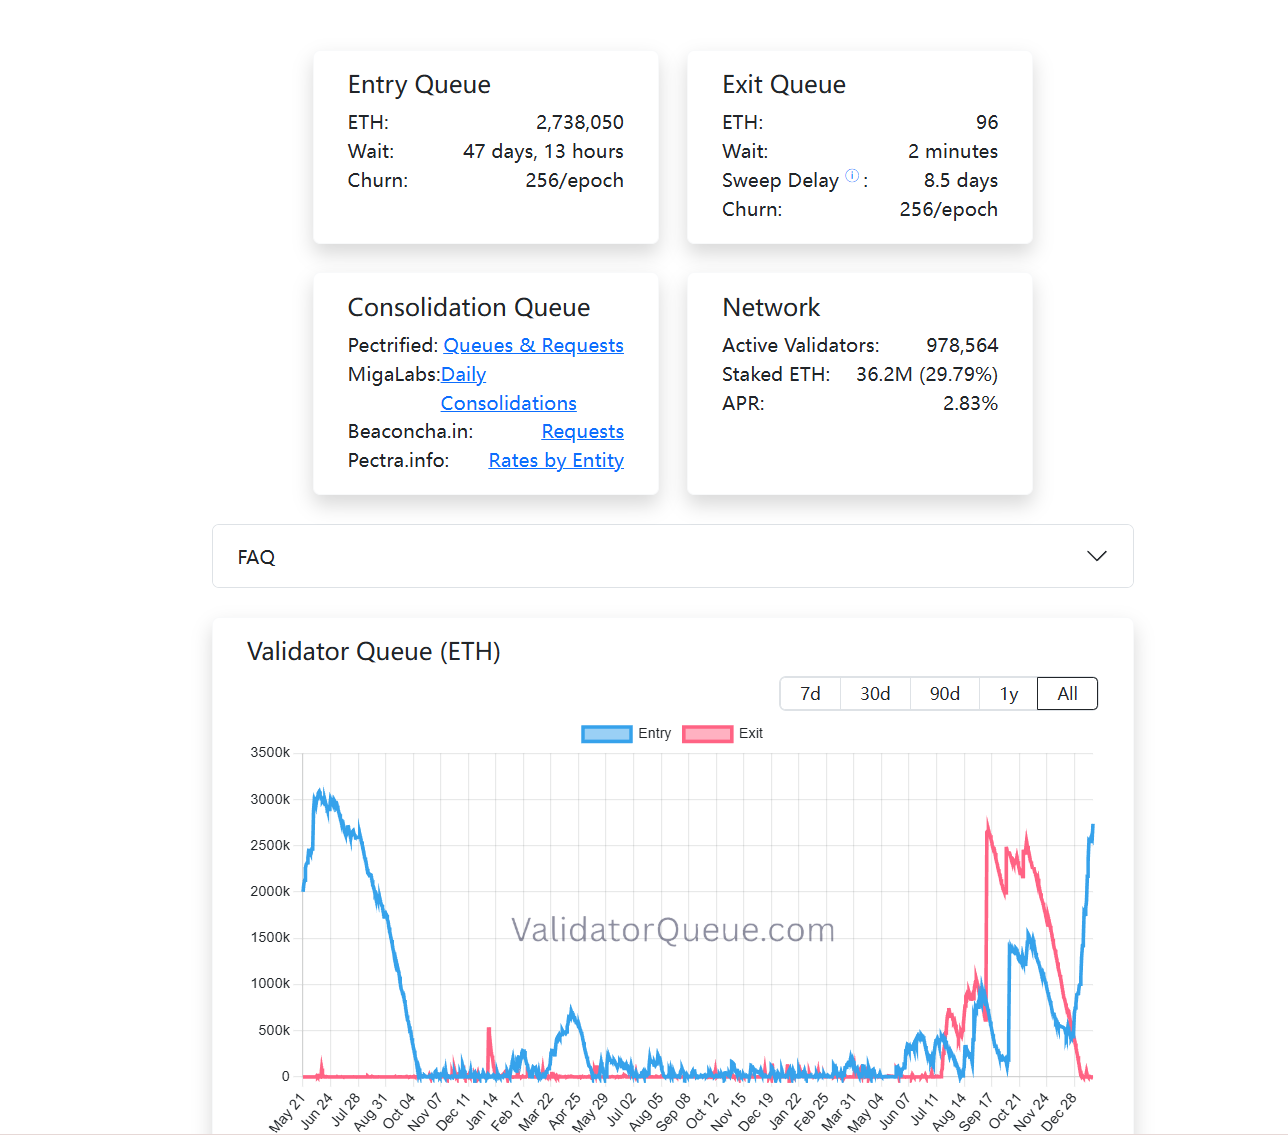Image resolution: width=1288 pixels, height=1135 pixels.
Task: Click the ValidatorQueue.com watermark on the chart
Action: click(x=673, y=930)
